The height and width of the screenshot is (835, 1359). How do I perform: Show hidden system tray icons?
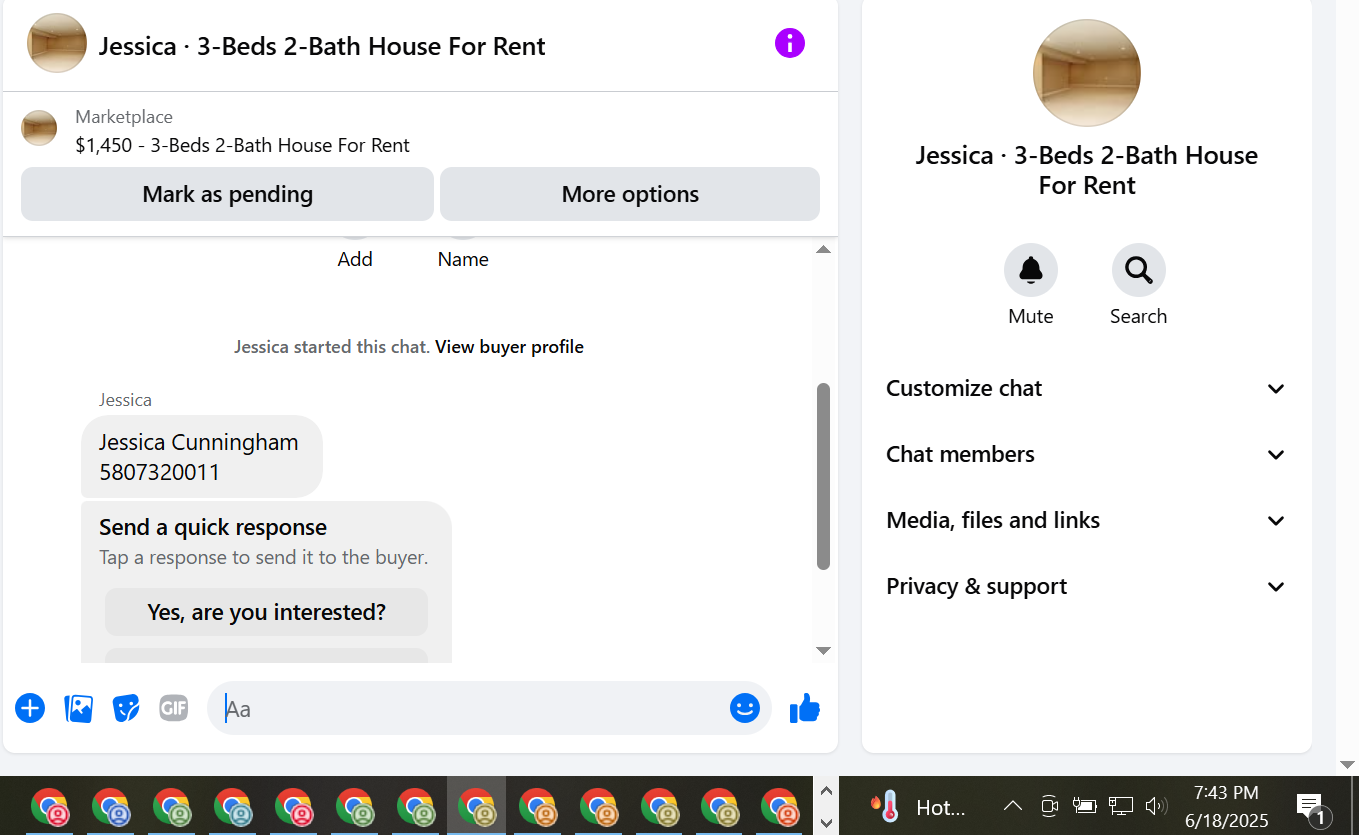click(x=1012, y=806)
